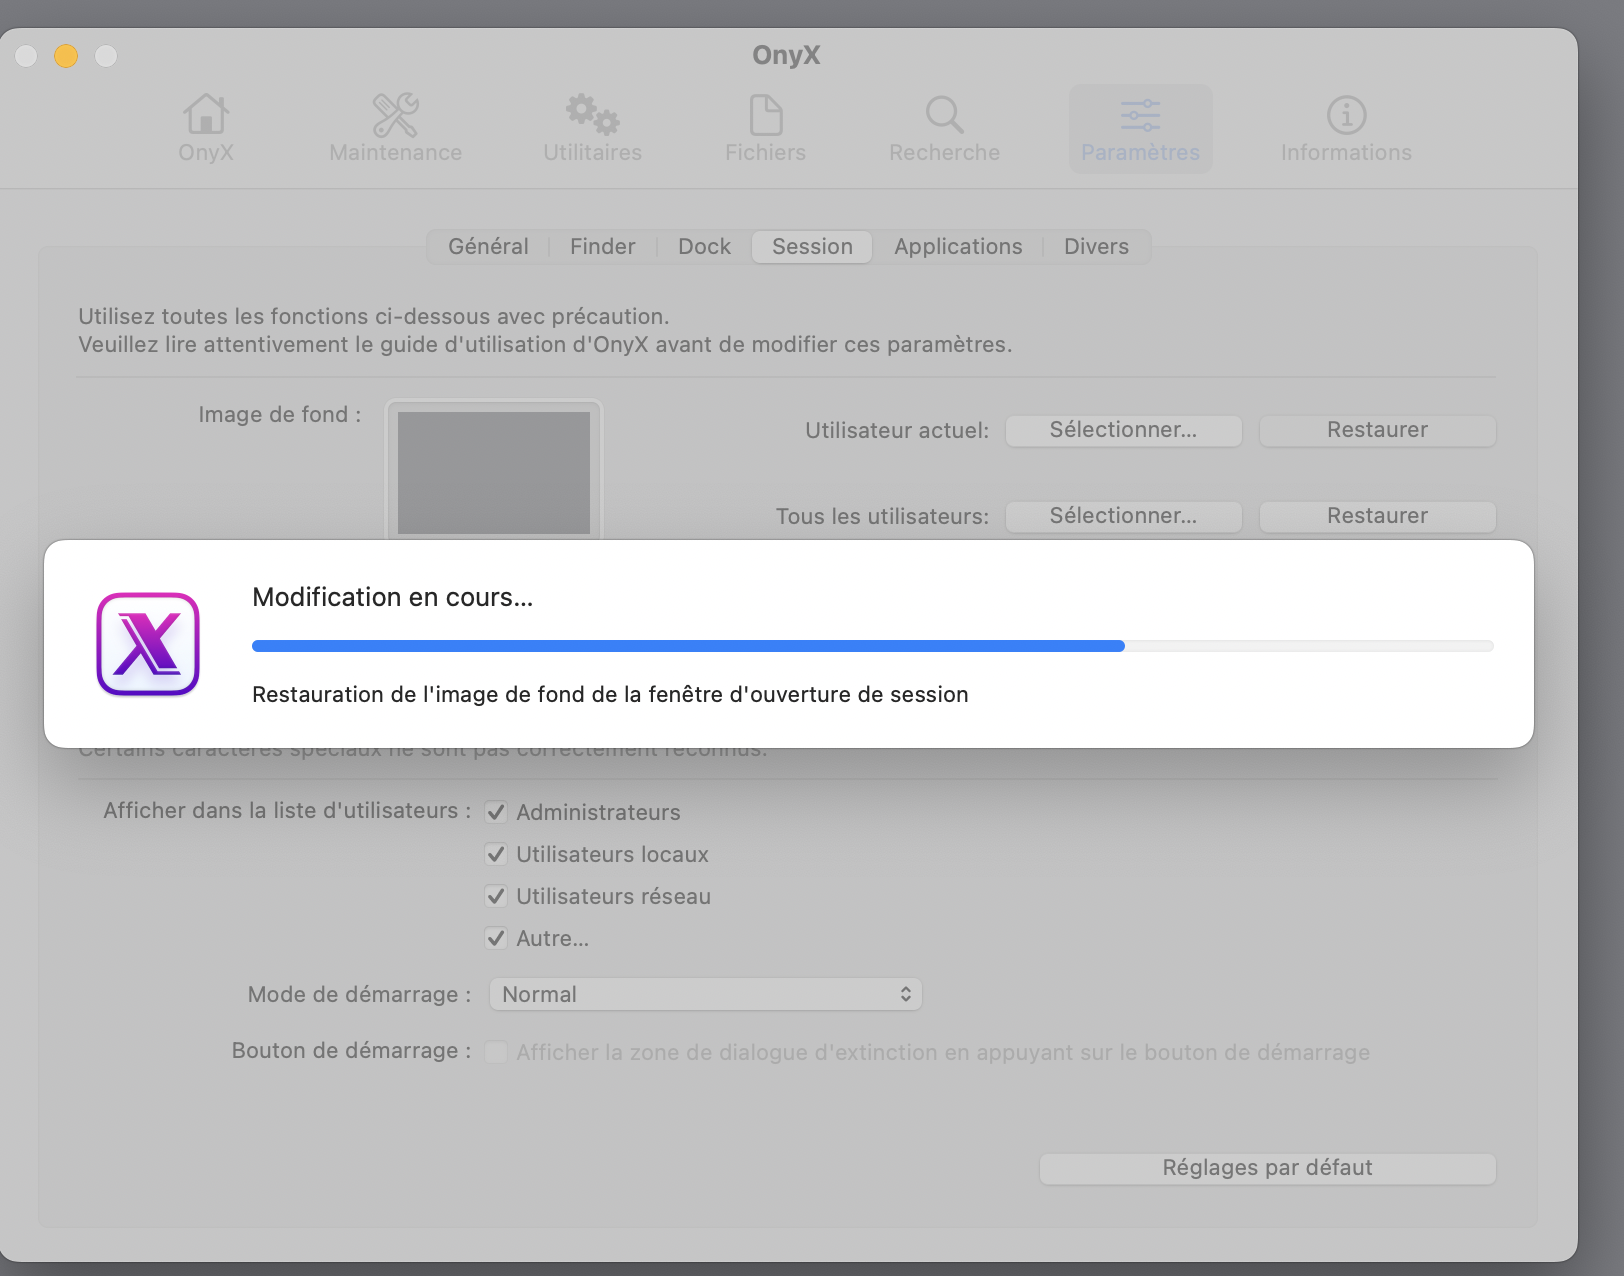Click the Réglages par défaut button
The width and height of the screenshot is (1624, 1276).
[x=1268, y=1168]
